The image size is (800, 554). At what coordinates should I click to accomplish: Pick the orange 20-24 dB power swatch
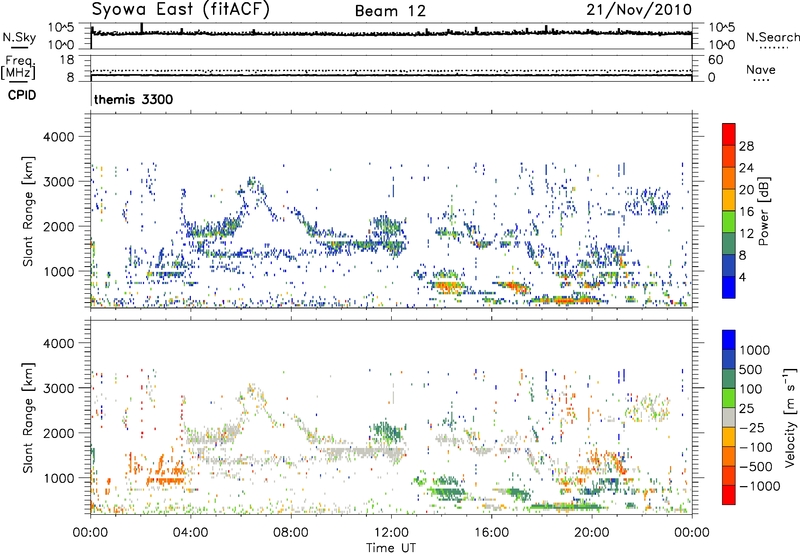click(729, 179)
